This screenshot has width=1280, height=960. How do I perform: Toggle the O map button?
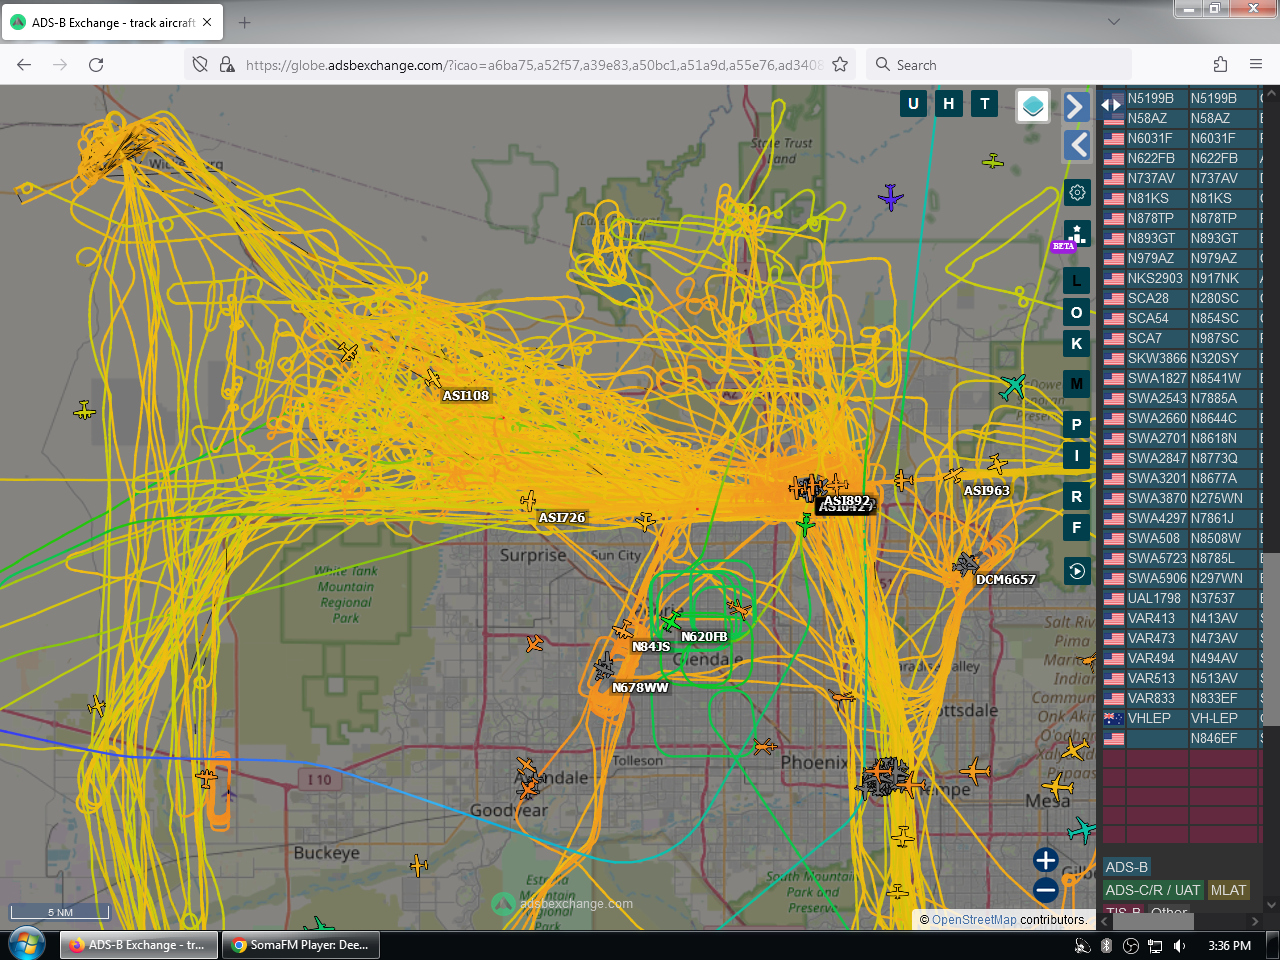pos(1076,313)
